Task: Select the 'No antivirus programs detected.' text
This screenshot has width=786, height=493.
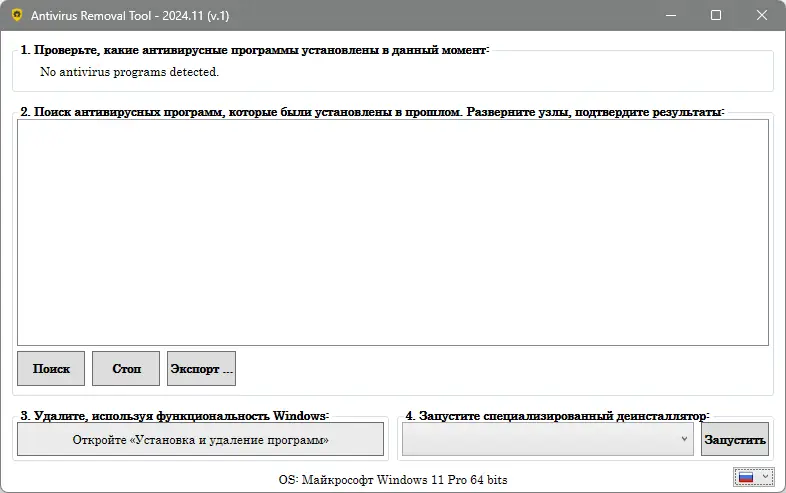Action: [x=129, y=72]
